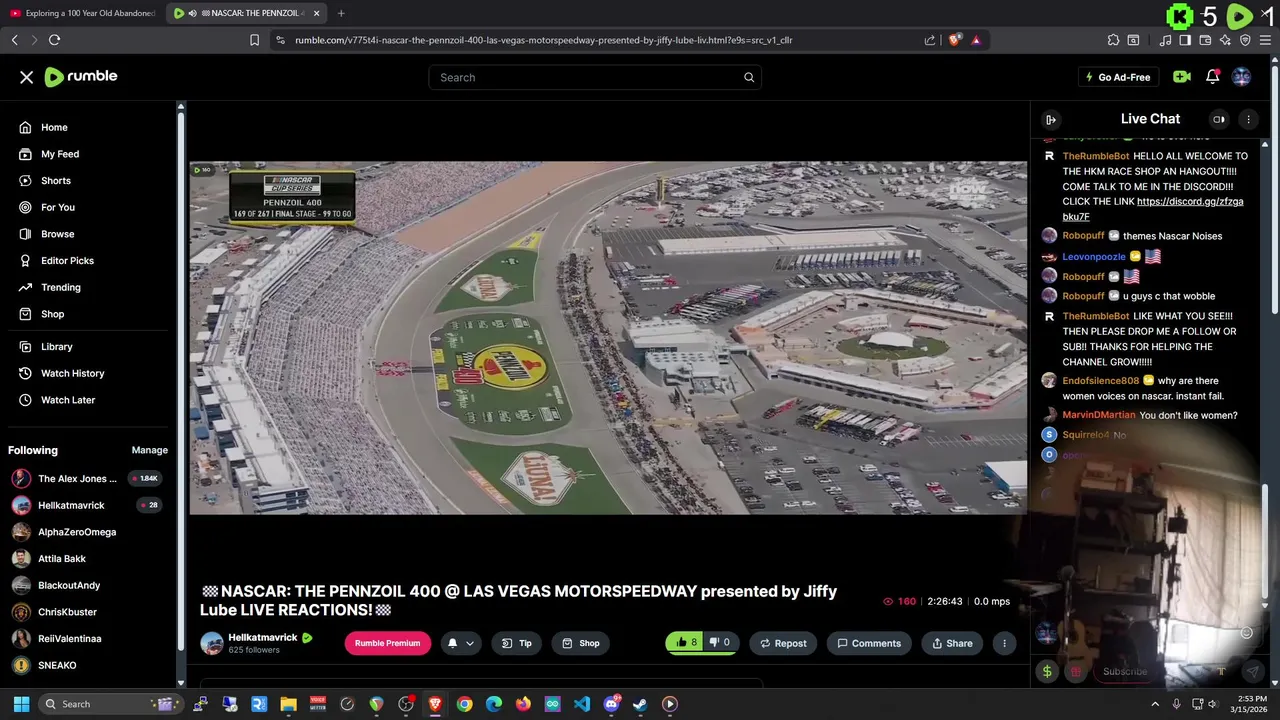The width and height of the screenshot is (1280, 720).
Task: Click the Subscribe button in chat
Action: tap(1125, 671)
